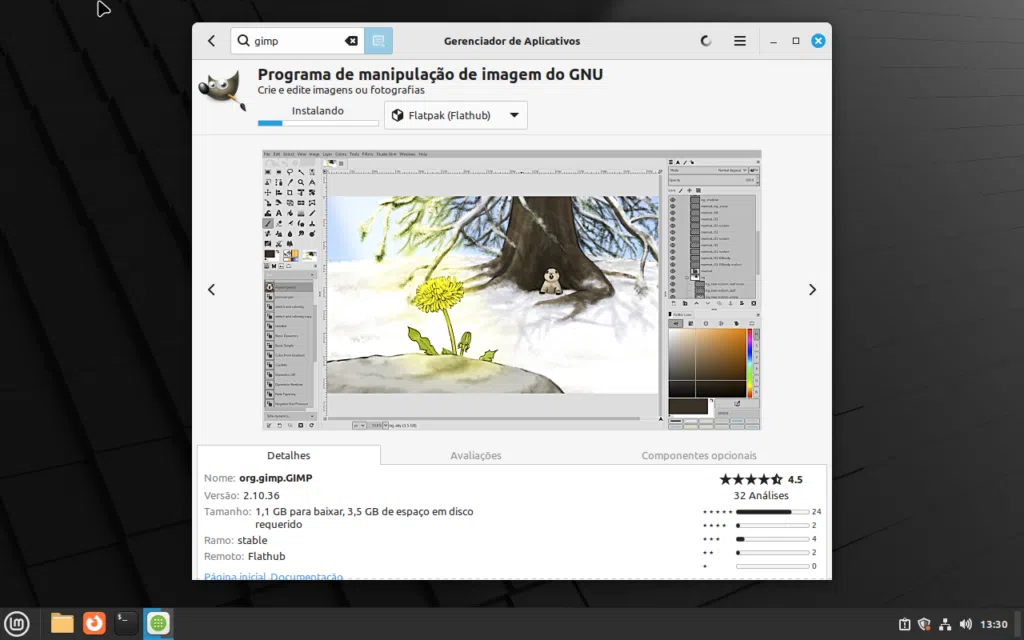
Task: Click the back arrow navigation icon
Action: 211,40
